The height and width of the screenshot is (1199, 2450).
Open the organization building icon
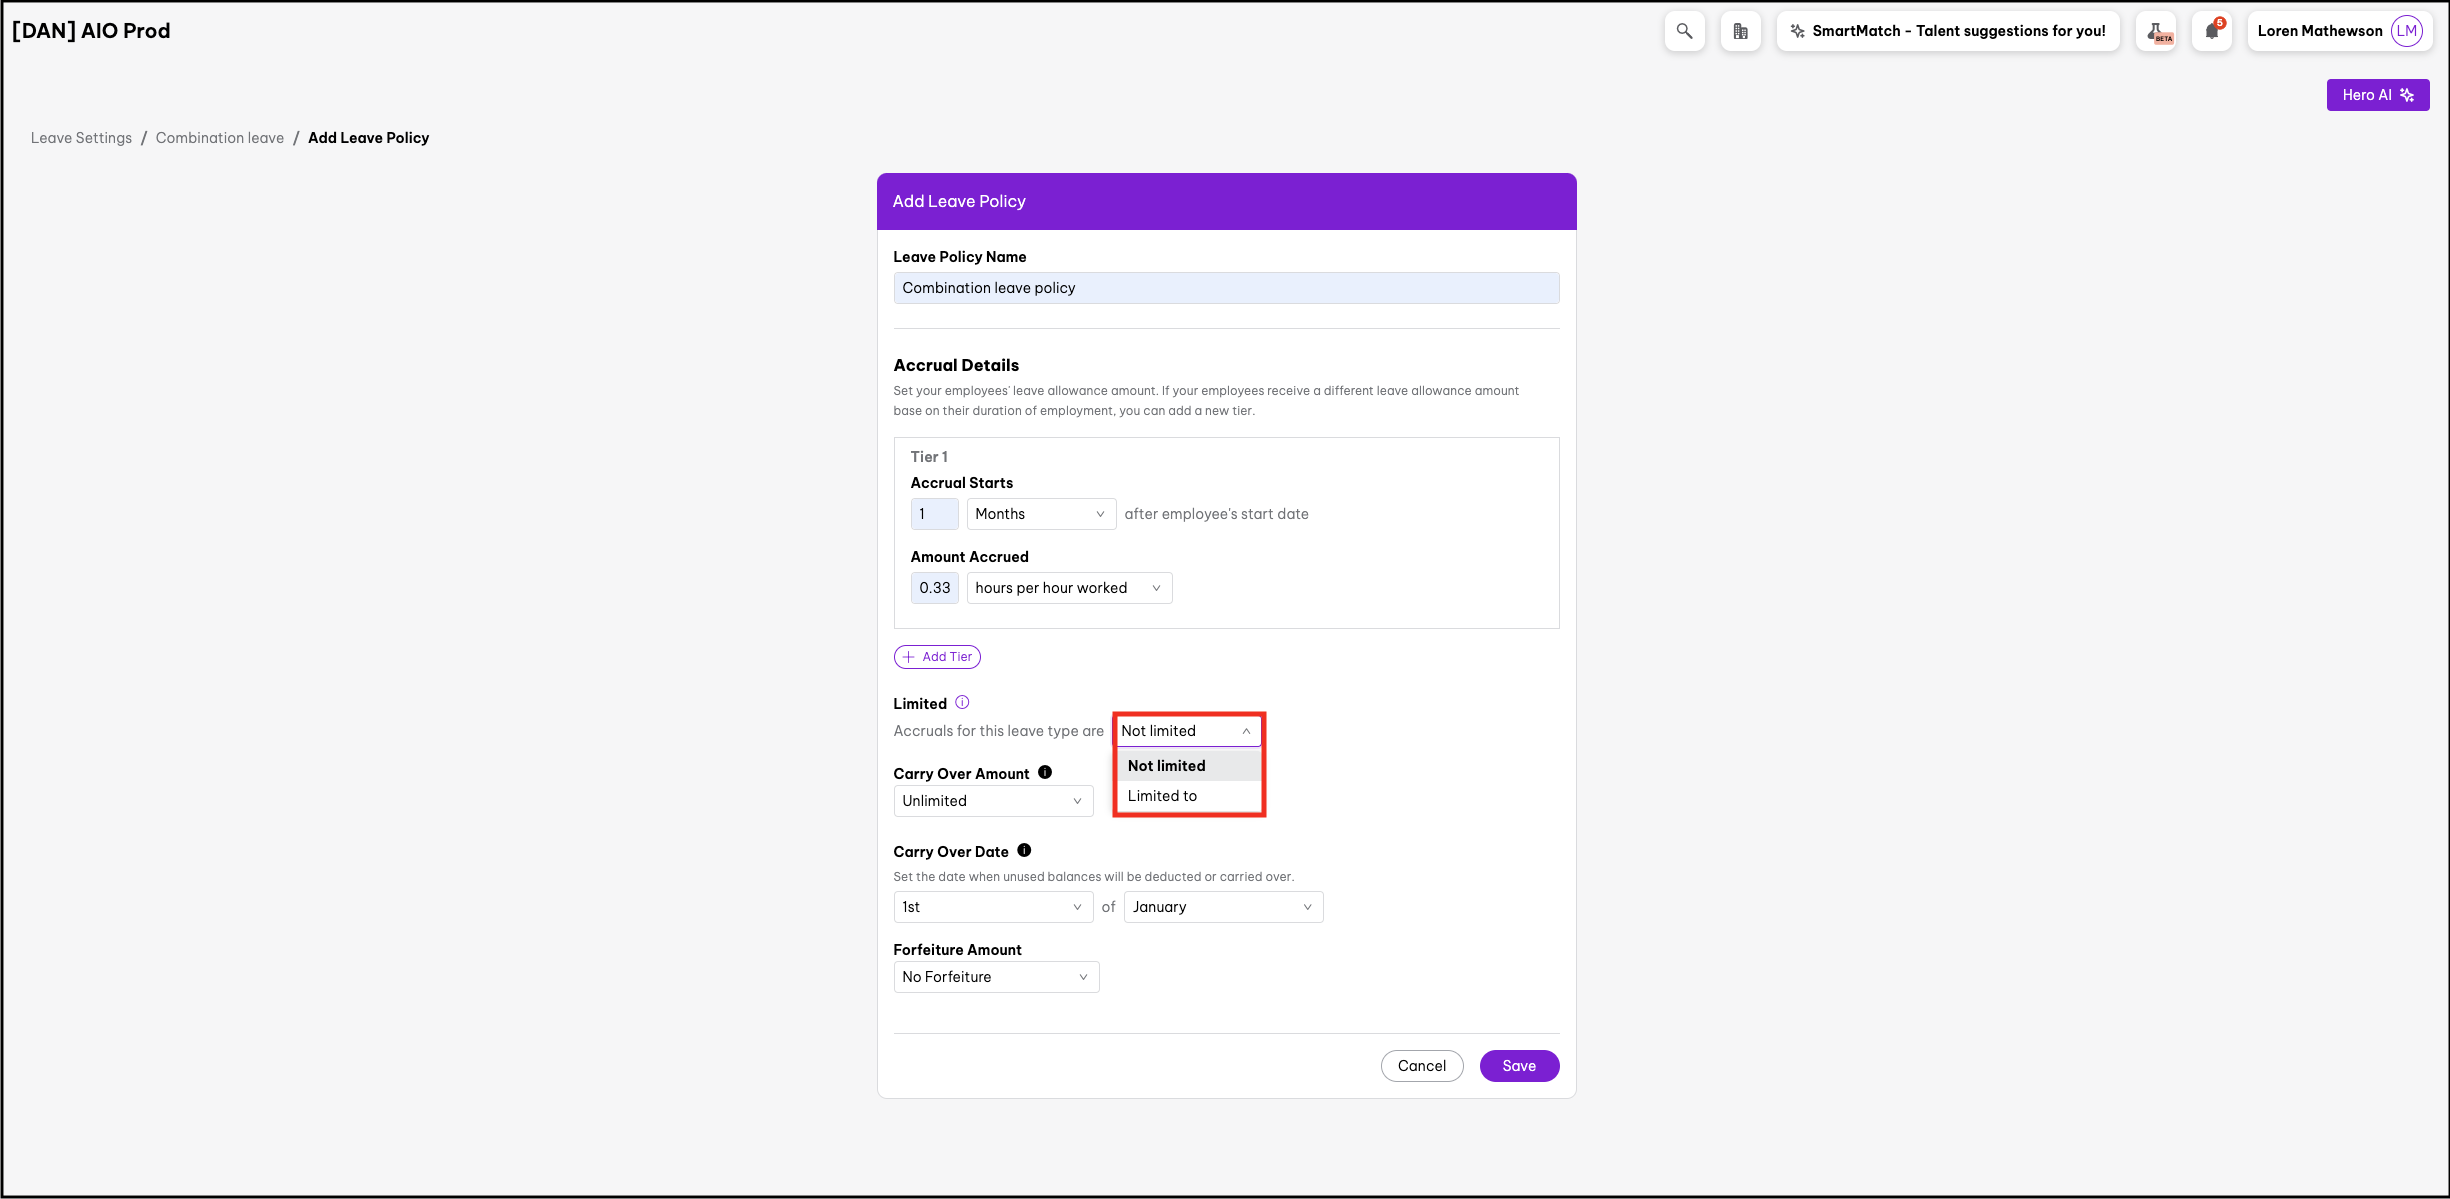1740,31
